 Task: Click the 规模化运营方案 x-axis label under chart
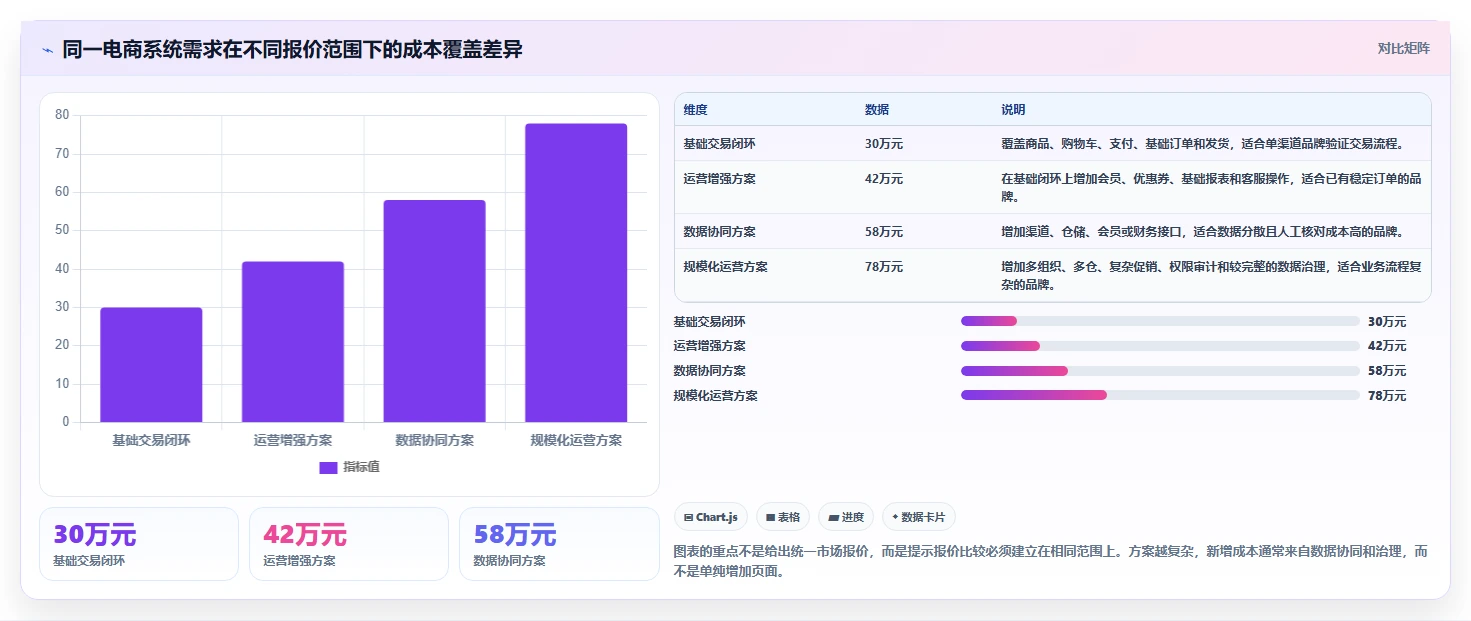[x=576, y=440]
